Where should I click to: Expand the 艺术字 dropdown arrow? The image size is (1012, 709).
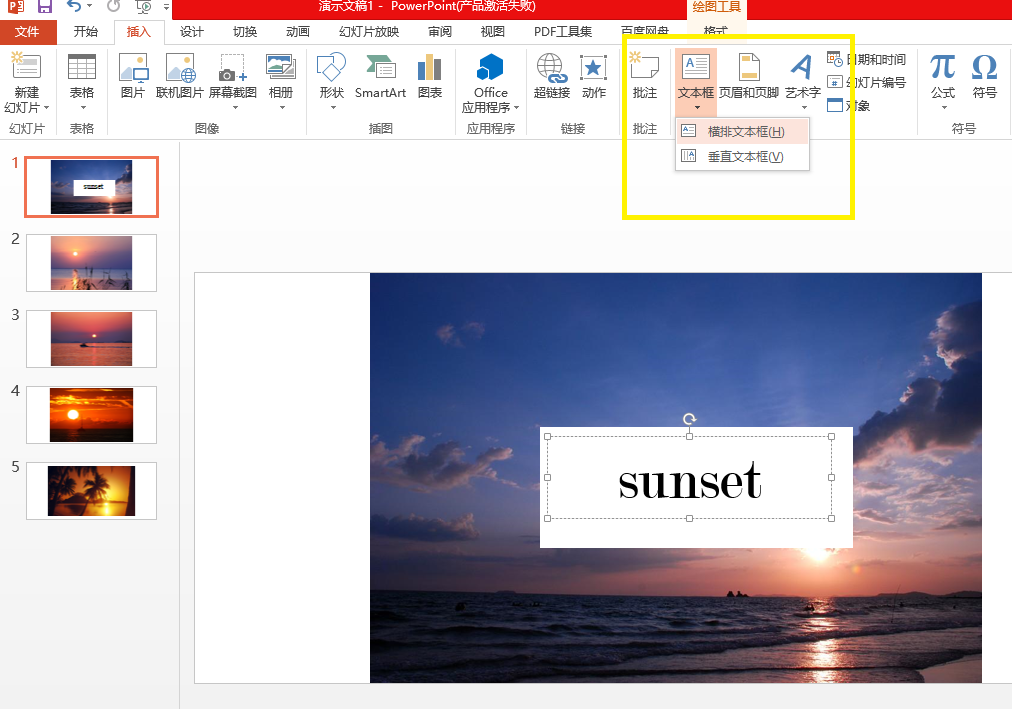click(x=804, y=108)
